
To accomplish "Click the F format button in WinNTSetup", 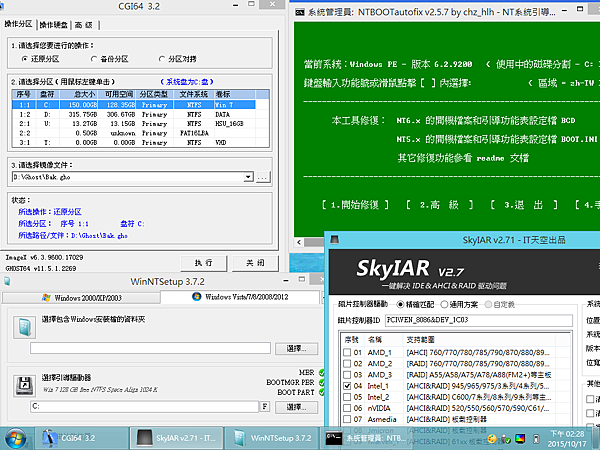I will (264, 406).
